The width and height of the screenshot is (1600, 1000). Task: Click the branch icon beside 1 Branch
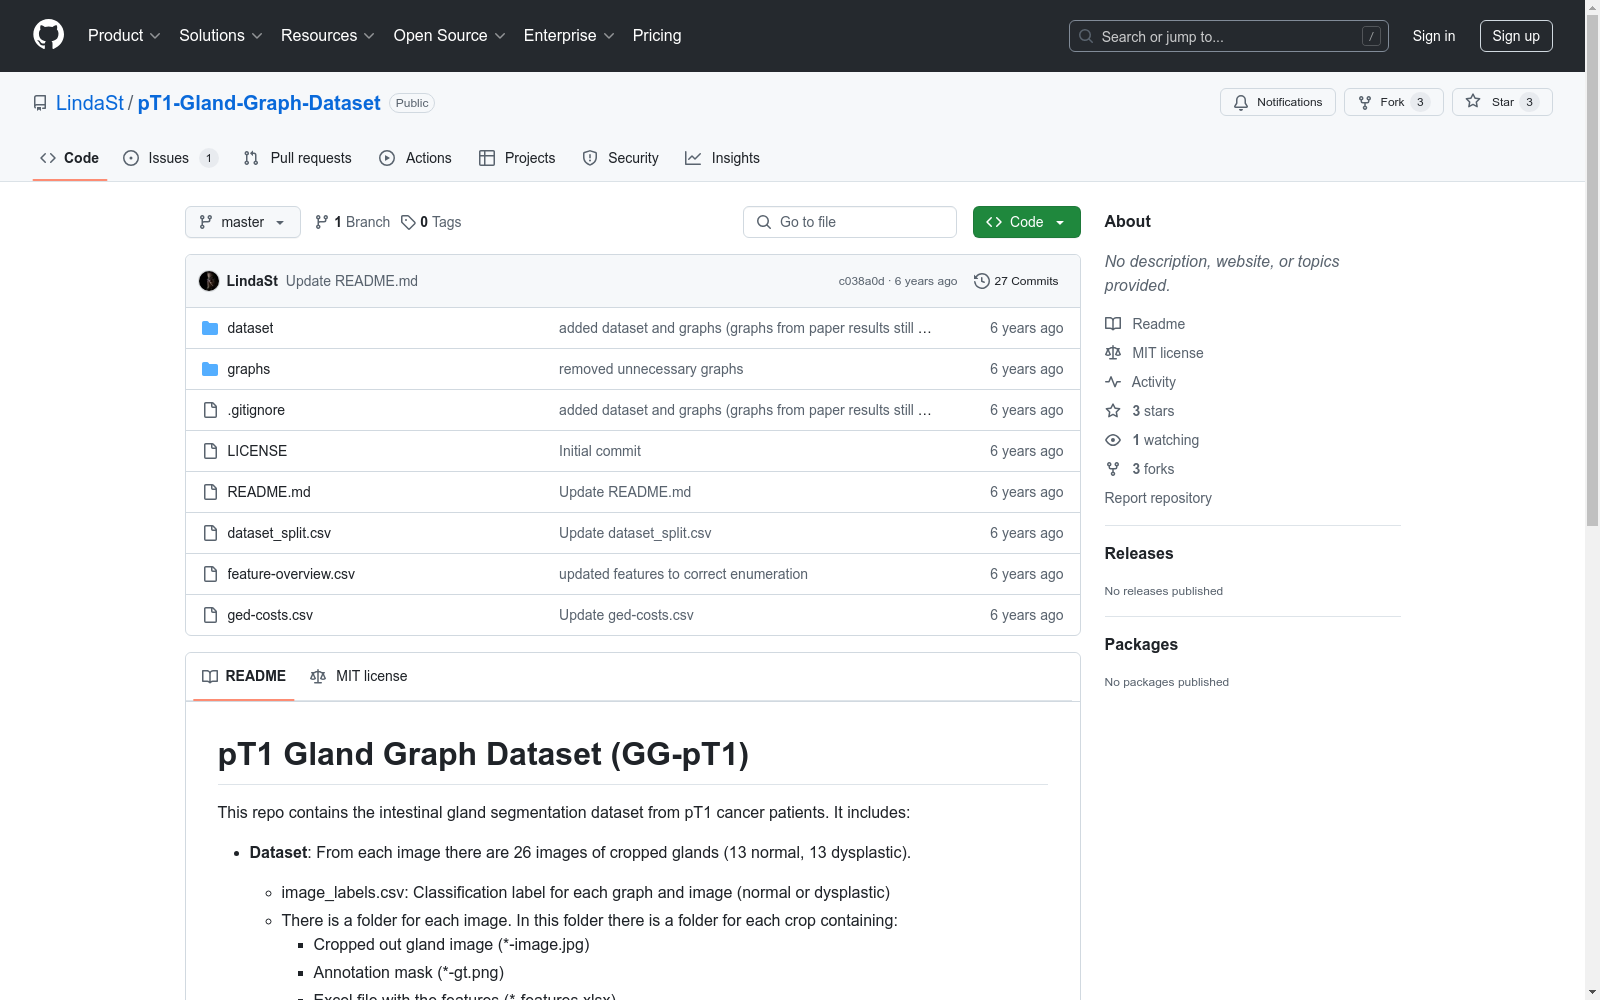(x=322, y=222)
